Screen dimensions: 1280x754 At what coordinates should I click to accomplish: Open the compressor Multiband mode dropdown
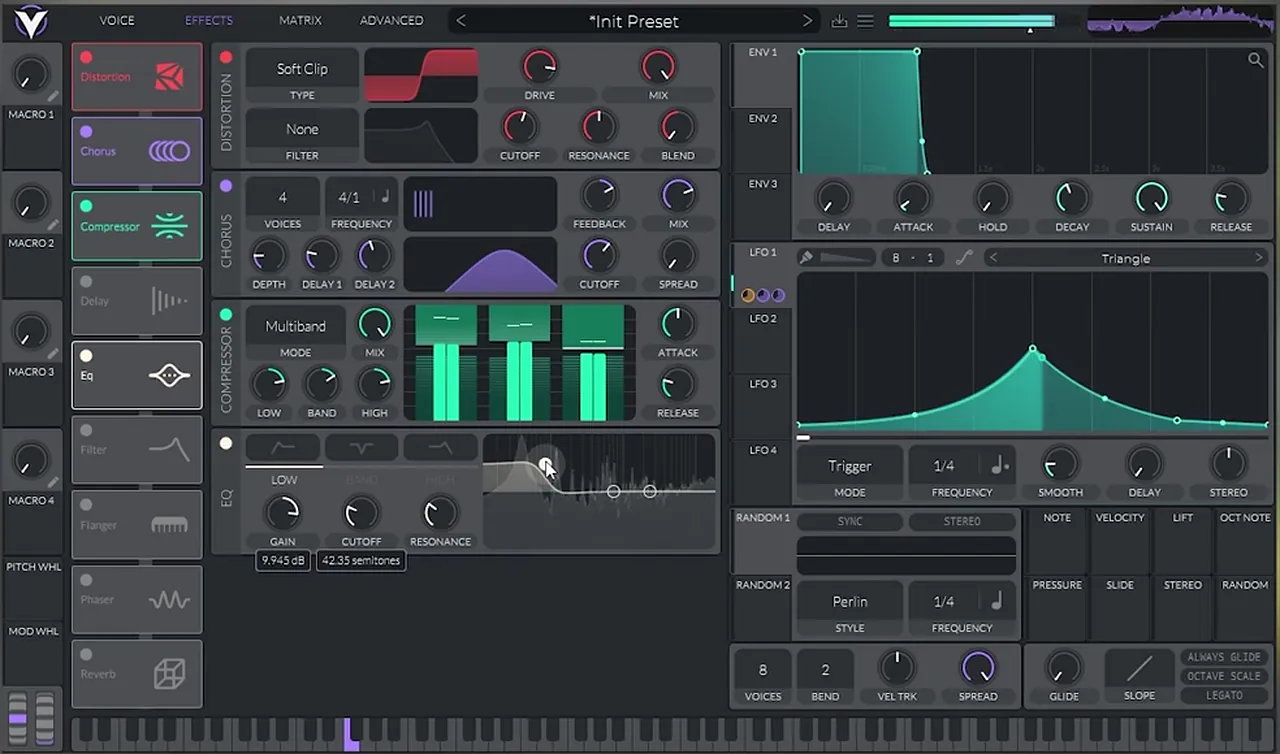[x=295, y=326]
